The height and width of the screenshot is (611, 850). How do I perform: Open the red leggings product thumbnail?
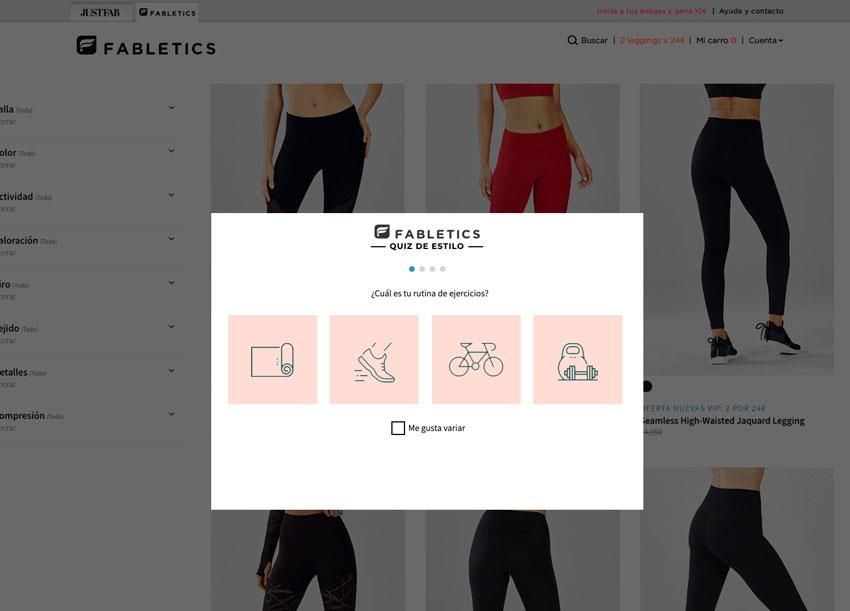(522, 148)
